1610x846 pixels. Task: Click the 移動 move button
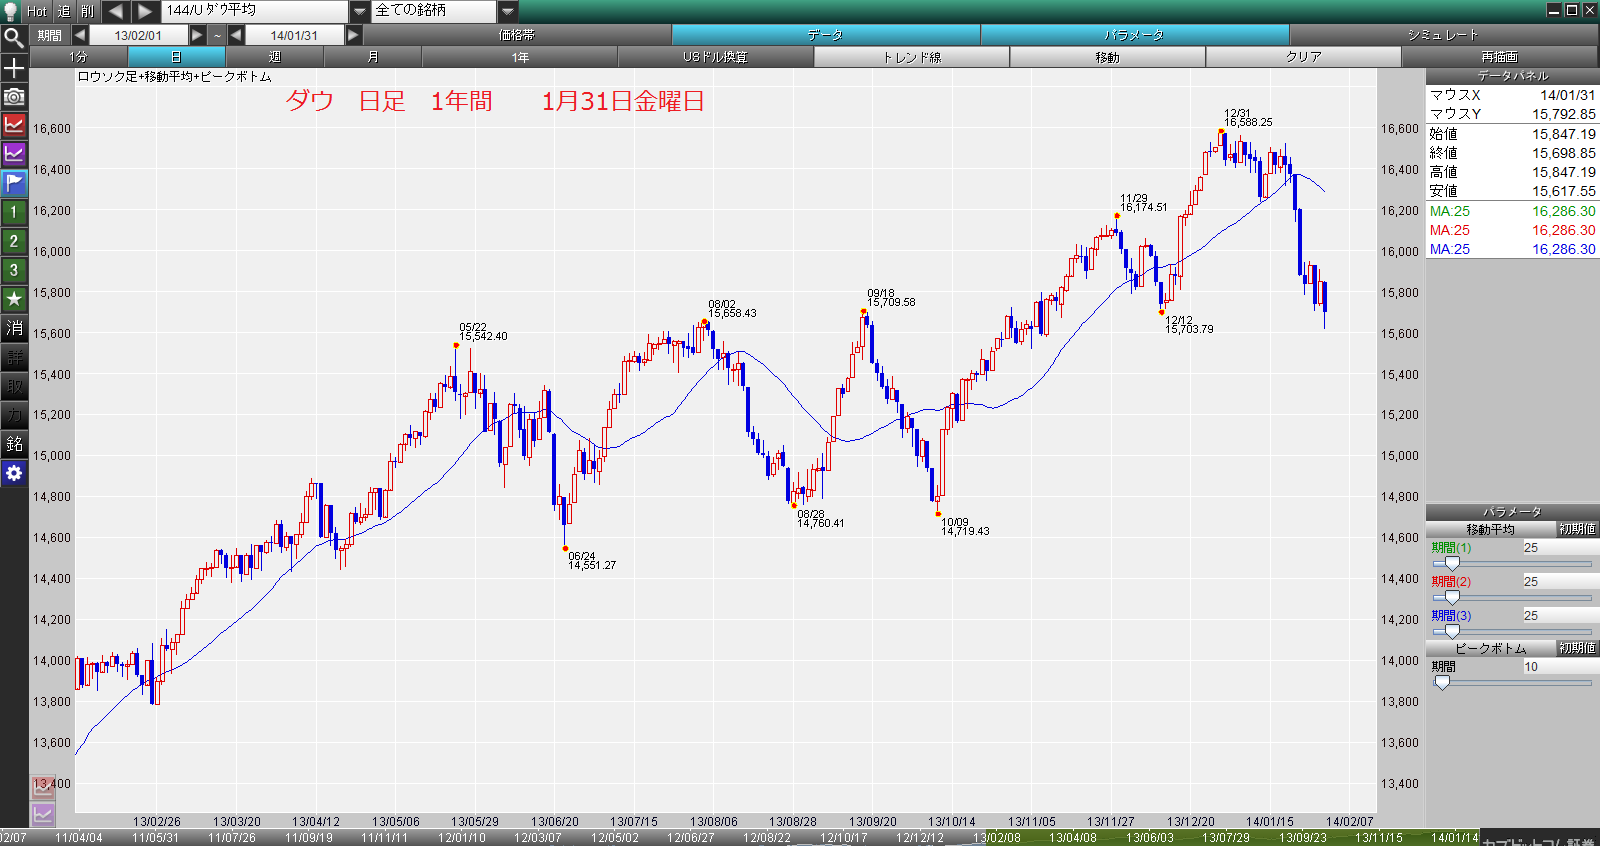tap(1108, 57)
